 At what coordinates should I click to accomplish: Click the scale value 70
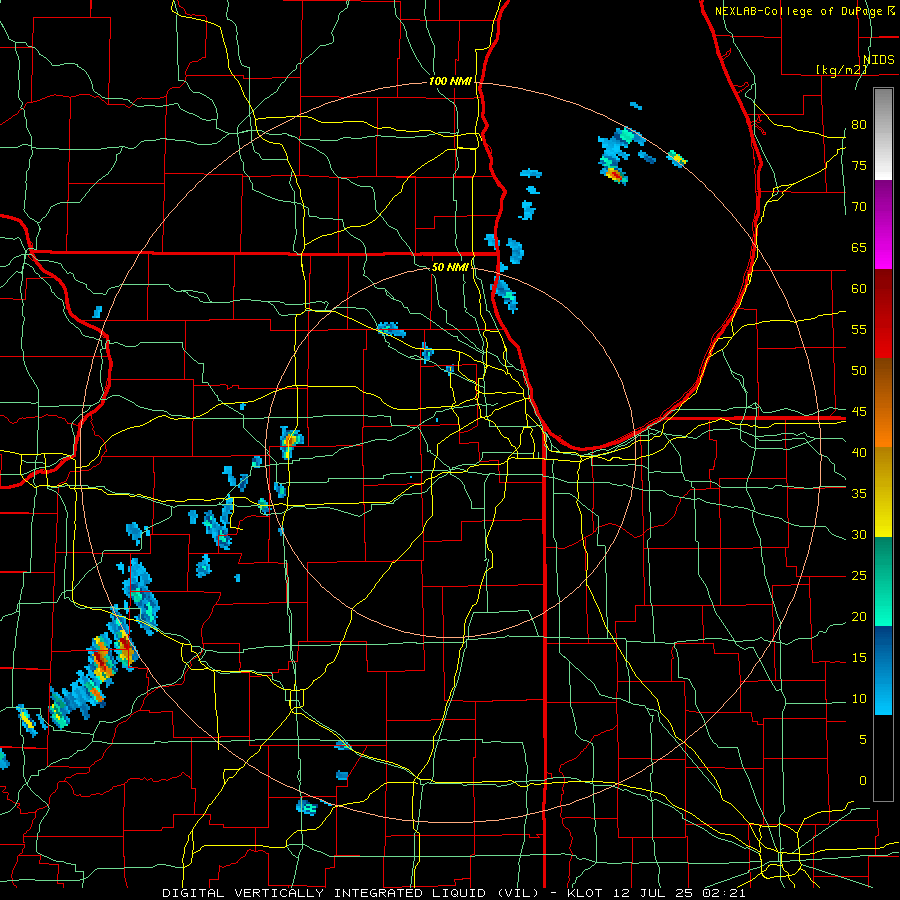[859, 207]
